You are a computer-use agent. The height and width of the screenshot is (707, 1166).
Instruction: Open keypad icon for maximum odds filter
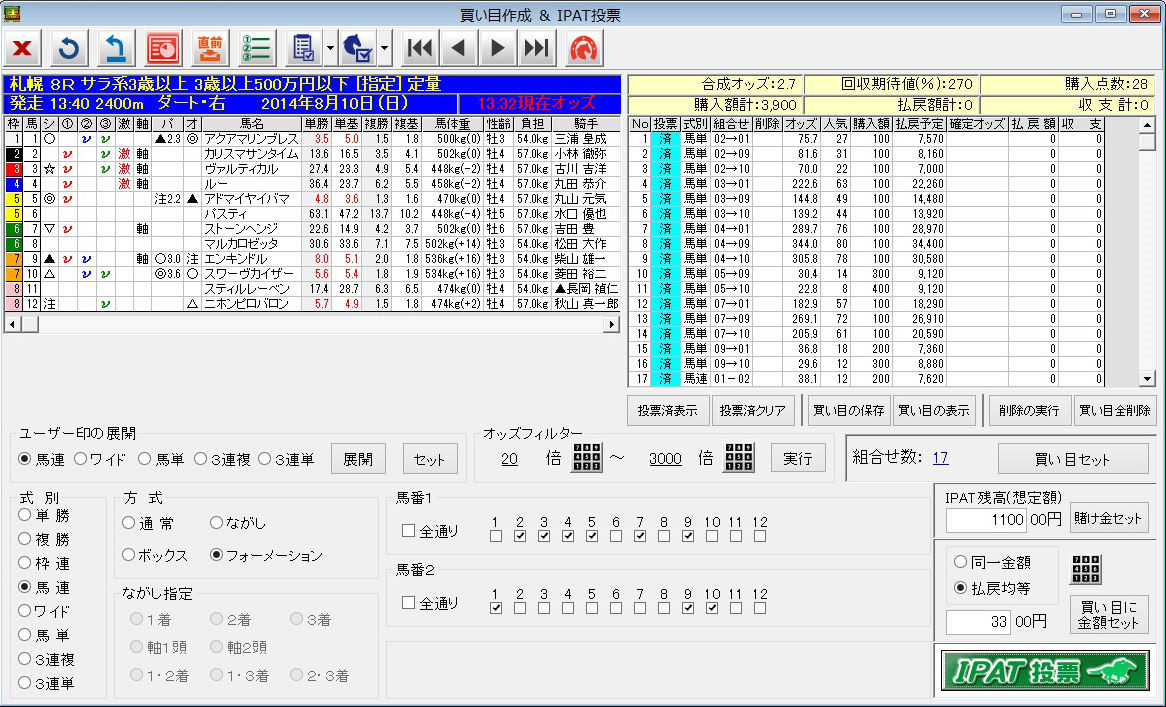pos(739,457)
